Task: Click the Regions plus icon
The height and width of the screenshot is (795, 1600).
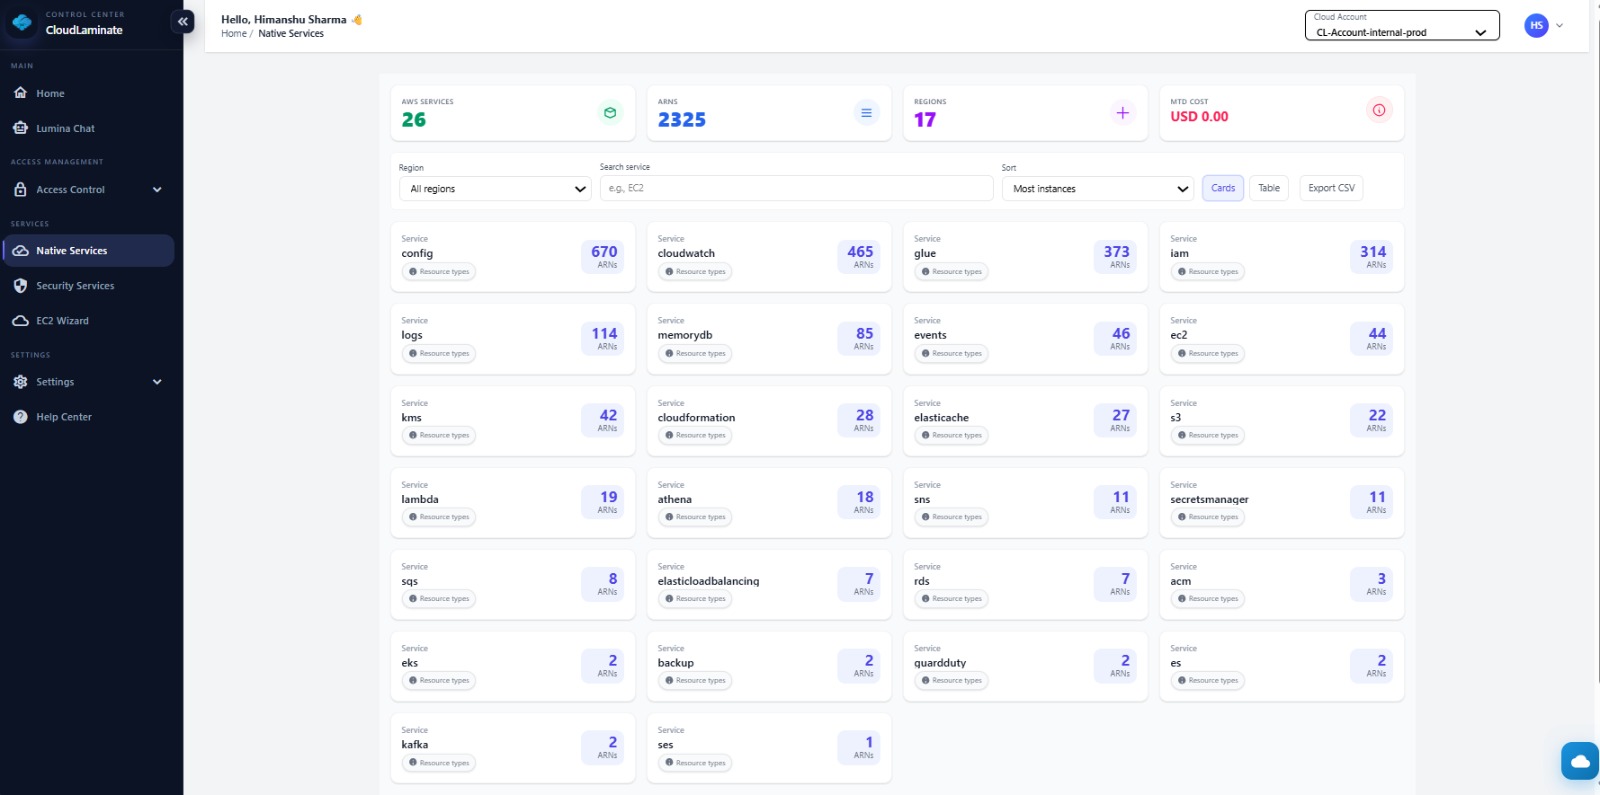Action: tap(1122, 113)
